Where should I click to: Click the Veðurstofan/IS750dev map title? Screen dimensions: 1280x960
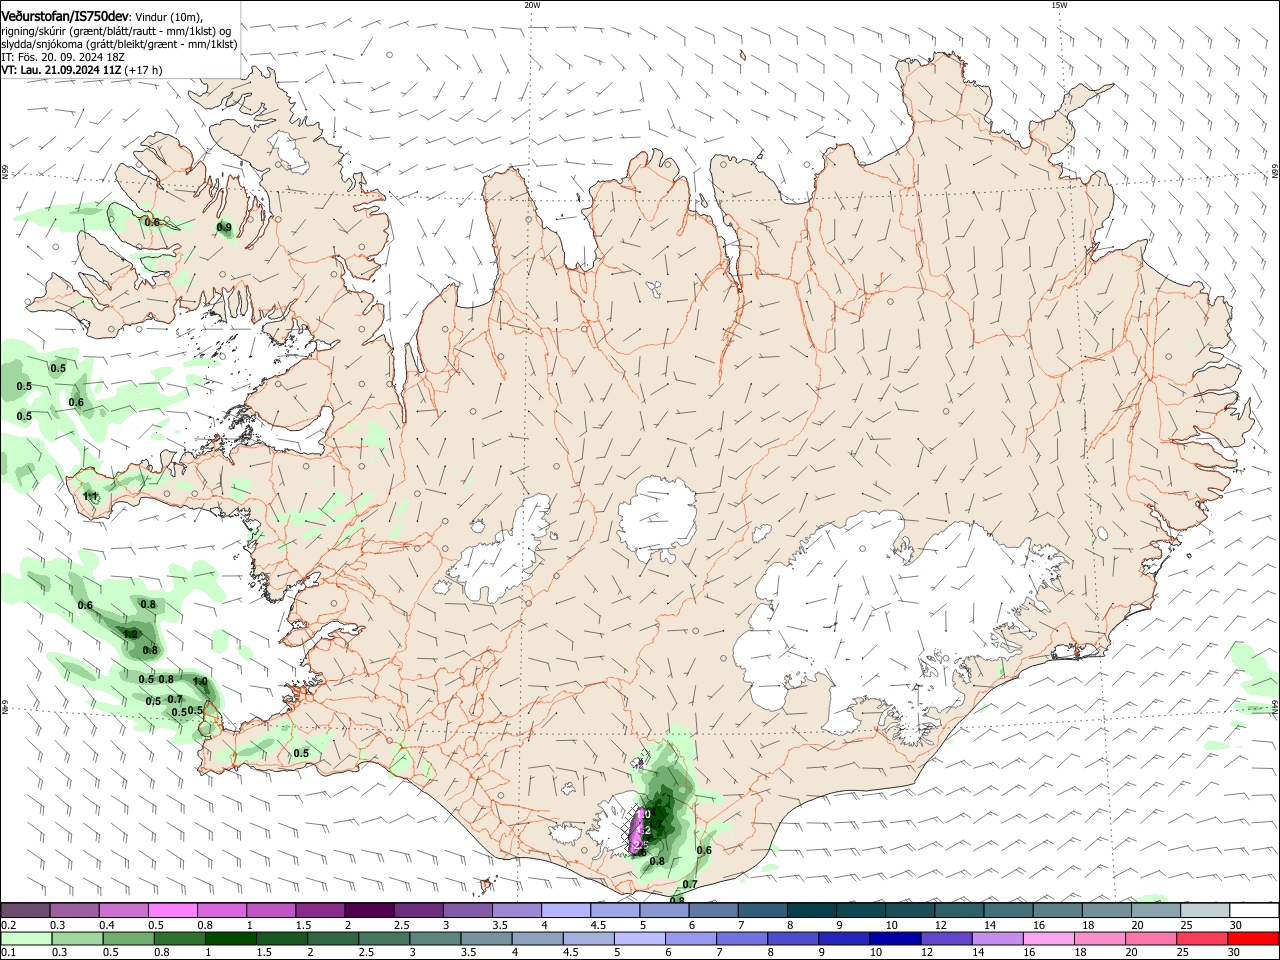pos(66,15)
